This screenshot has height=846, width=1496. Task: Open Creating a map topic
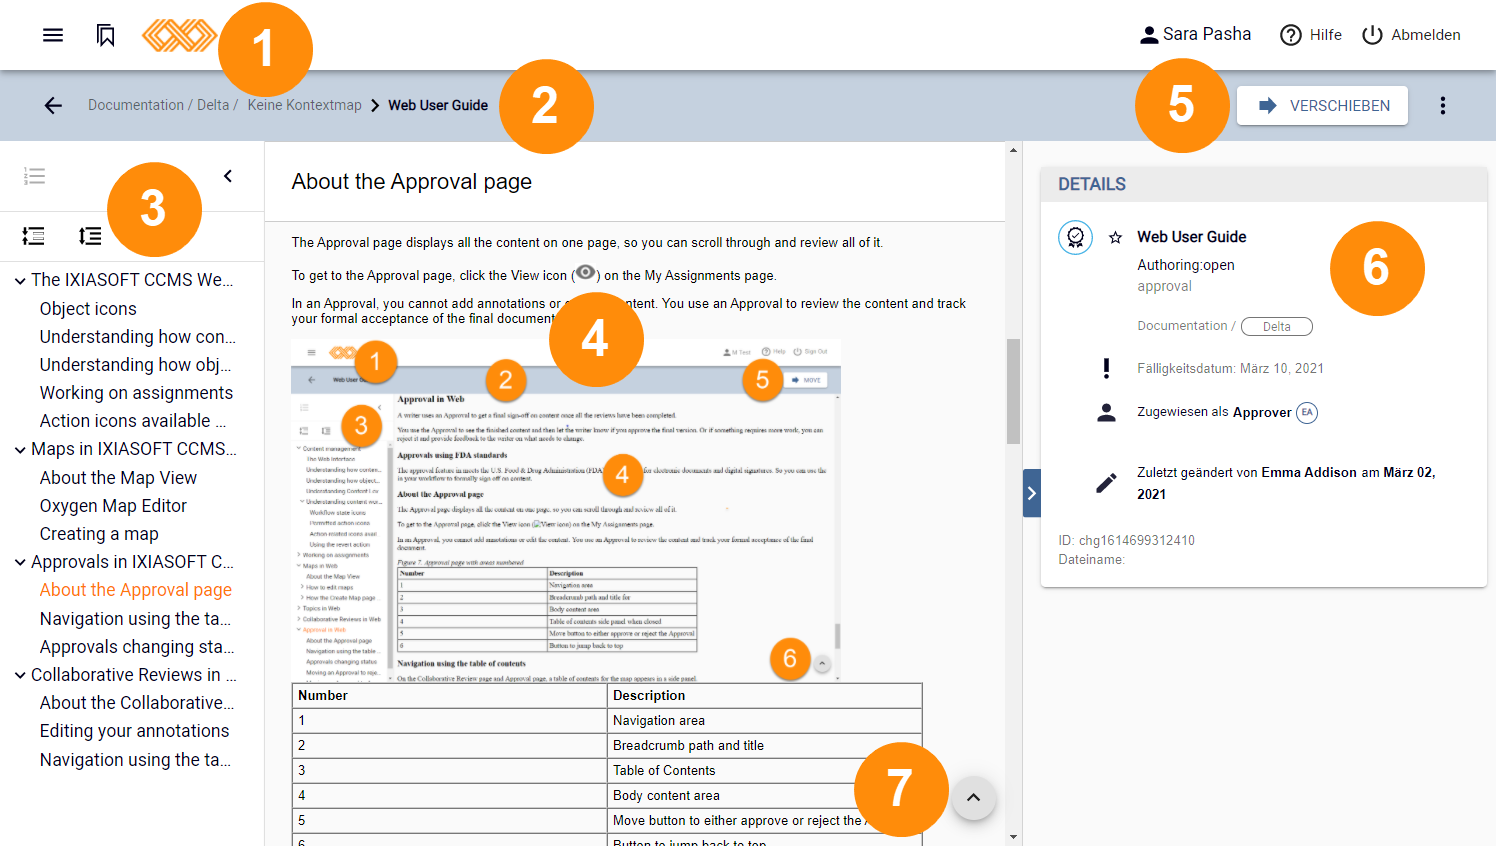tap(99, 534)
